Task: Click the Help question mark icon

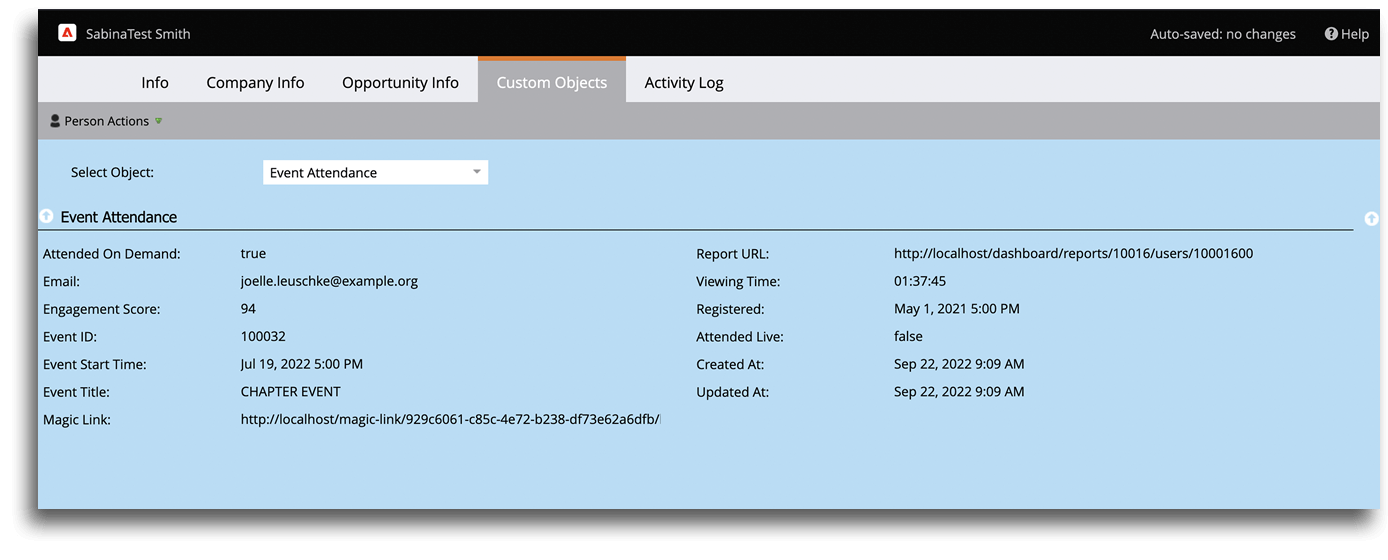Action: tap(1331, 34)
